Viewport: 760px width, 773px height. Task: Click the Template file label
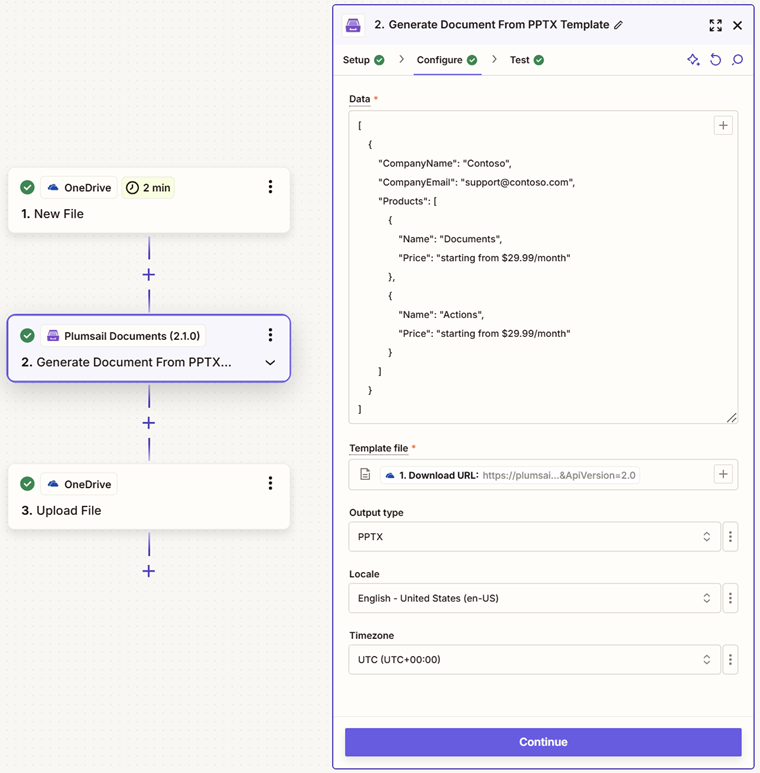(379, 448)
